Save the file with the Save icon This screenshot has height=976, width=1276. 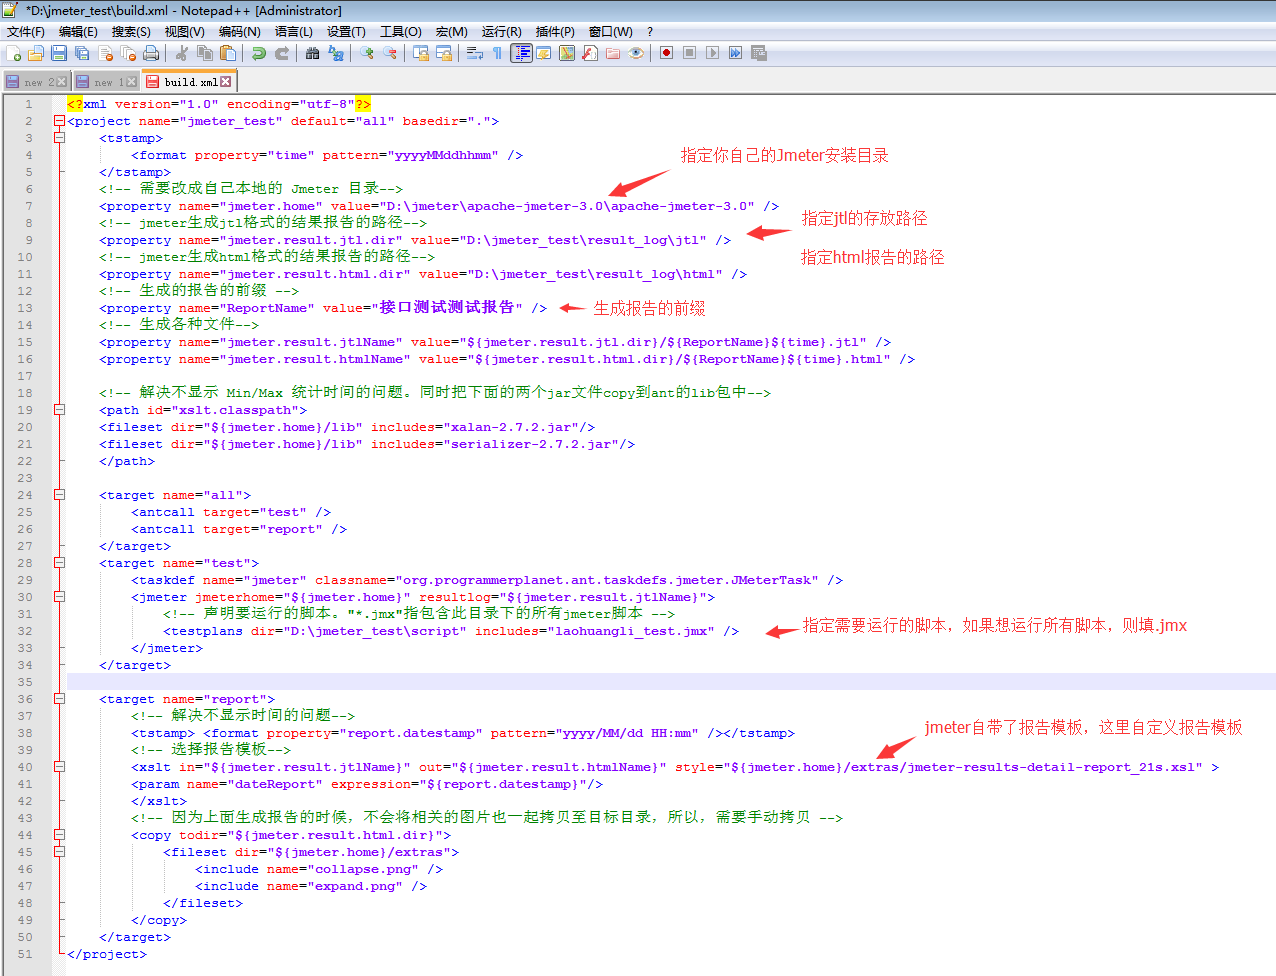(x=59, y=53)
